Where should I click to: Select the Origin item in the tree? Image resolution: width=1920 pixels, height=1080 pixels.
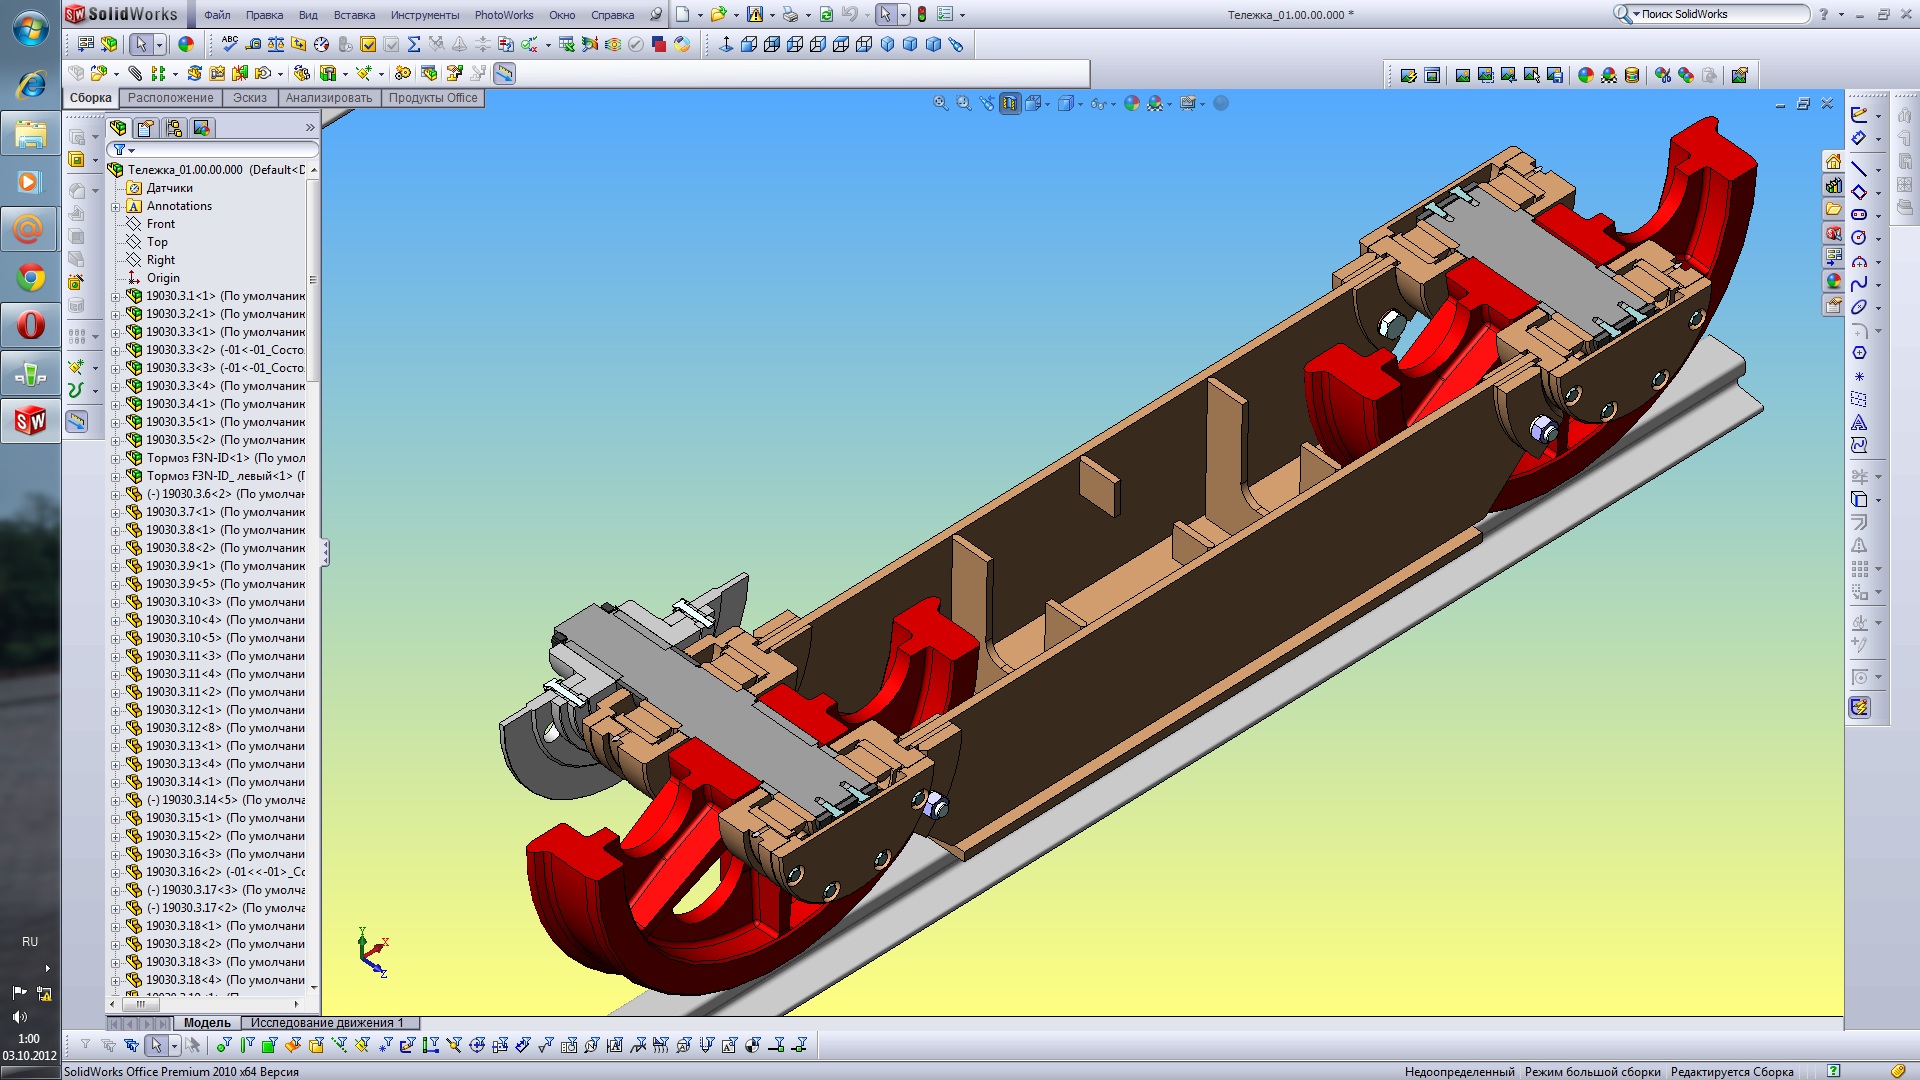[x=163, y=278]
